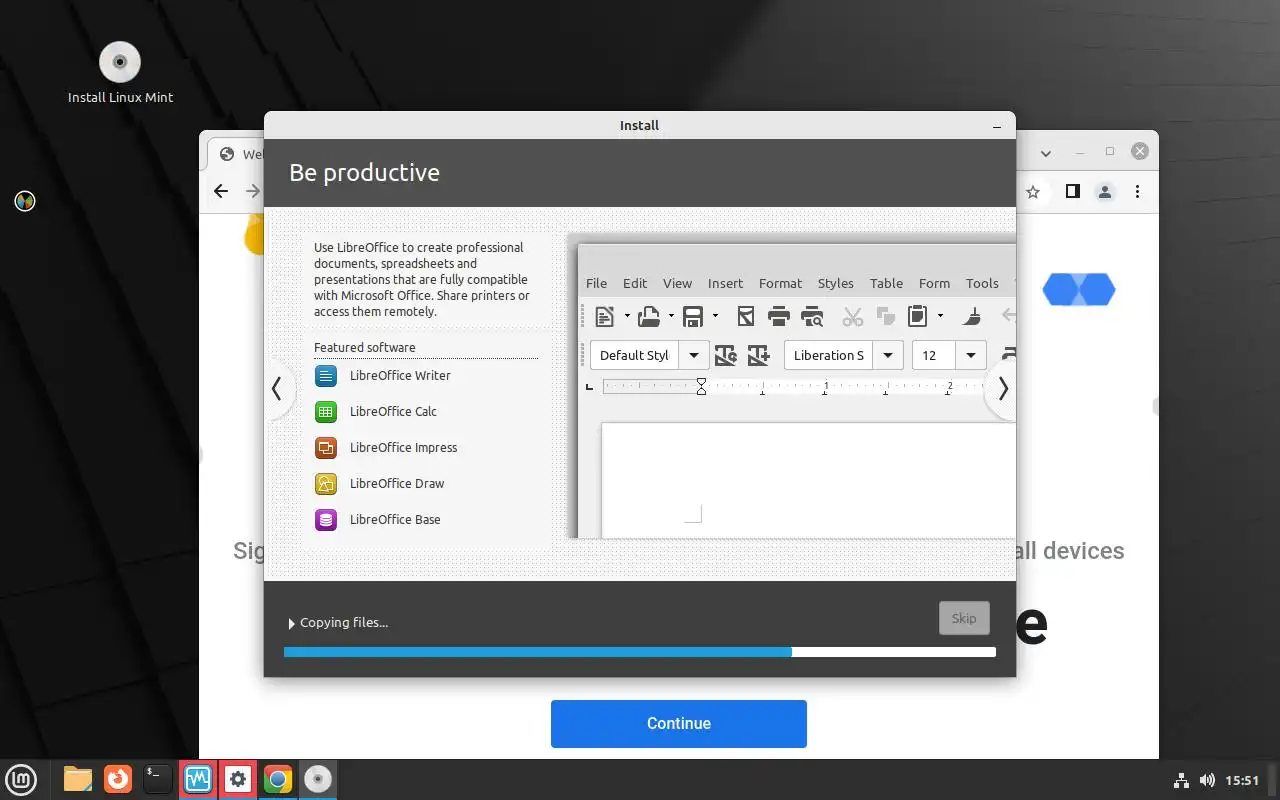Viewport: 1280px width, 800px height.
Task: Open the Install Linux Mint desktop icon
Action: (120, 73)
